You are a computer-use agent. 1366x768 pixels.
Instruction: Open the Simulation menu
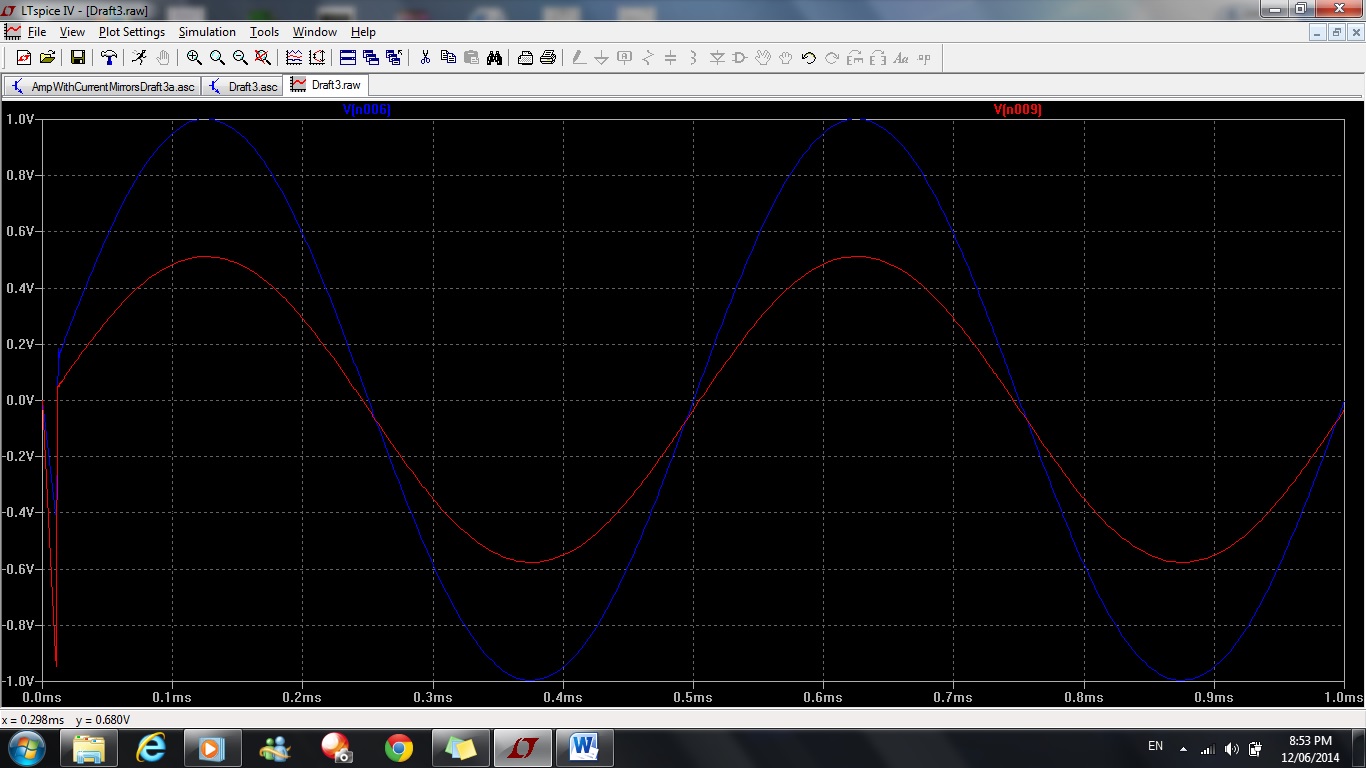click(207, 32)
